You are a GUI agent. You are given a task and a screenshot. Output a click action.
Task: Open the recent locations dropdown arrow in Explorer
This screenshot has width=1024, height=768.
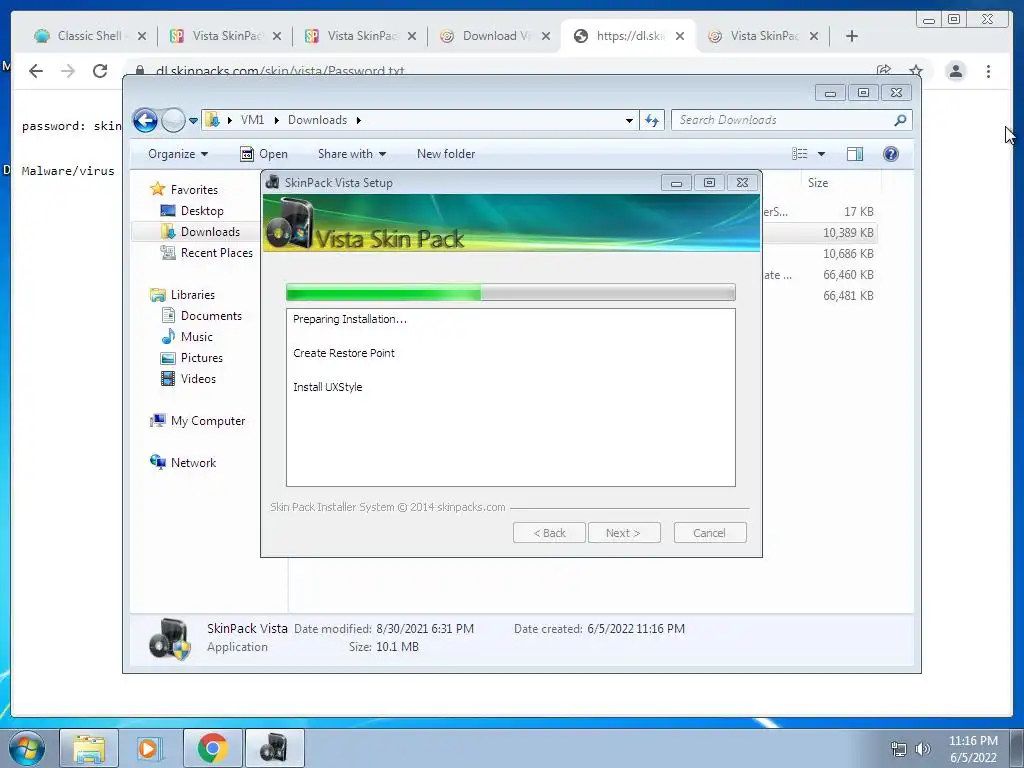pyautogui.click(x=193, y=121)
